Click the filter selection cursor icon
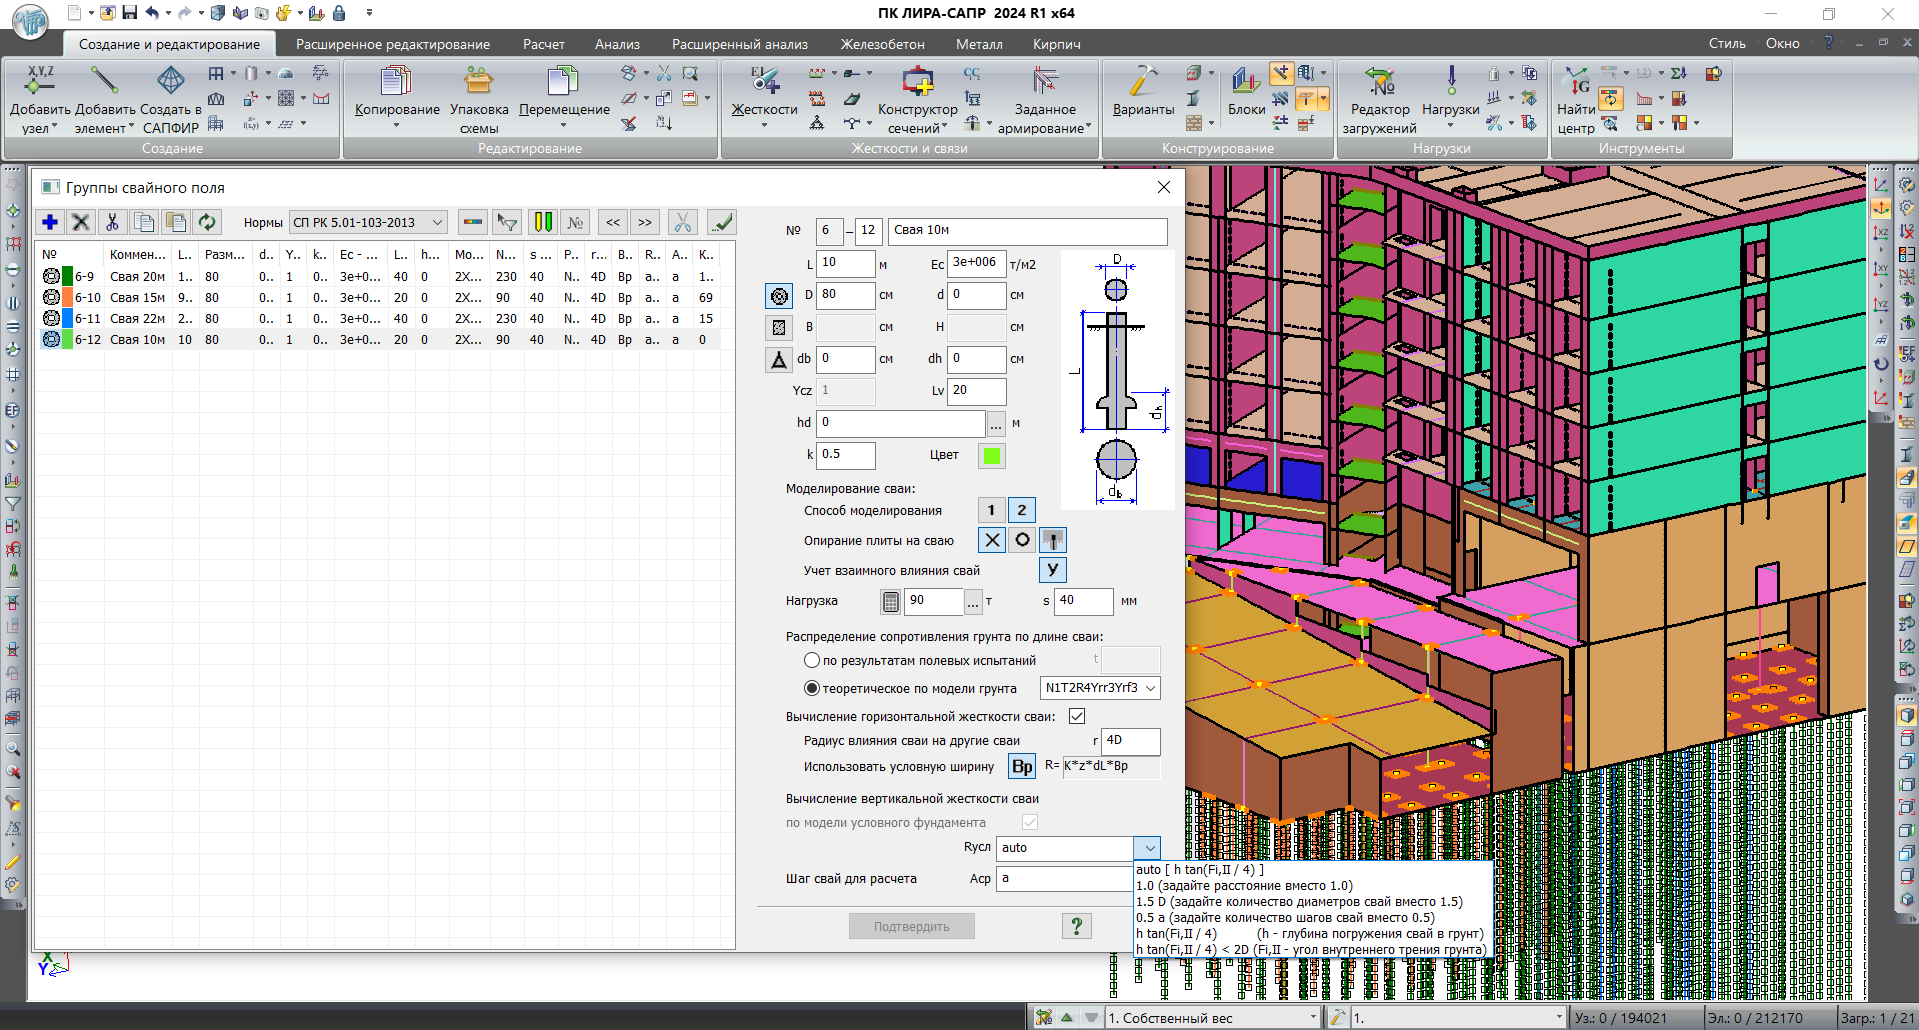 pyautogui.click(x=508, y=222)
